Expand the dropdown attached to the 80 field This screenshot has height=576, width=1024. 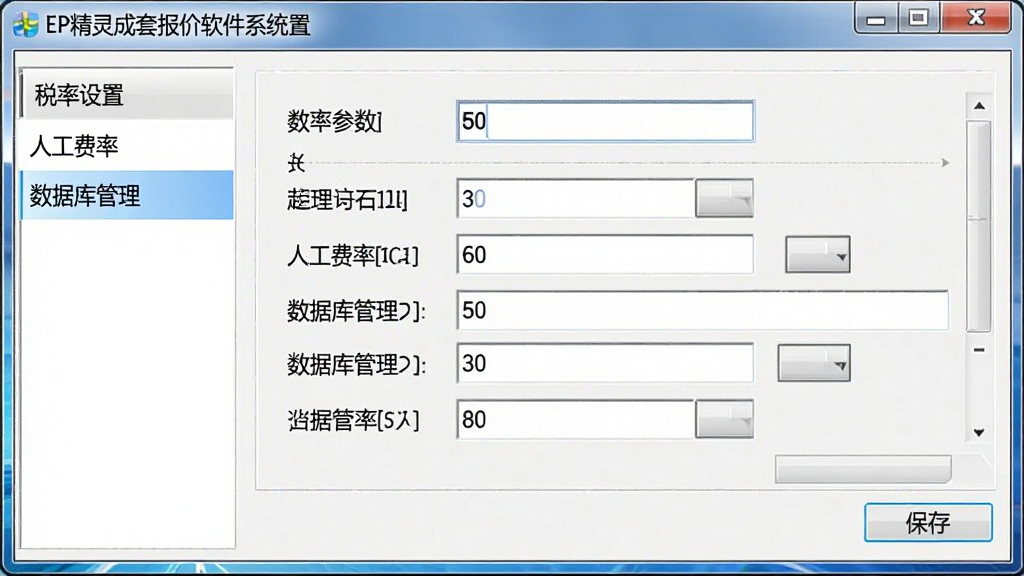724,419
